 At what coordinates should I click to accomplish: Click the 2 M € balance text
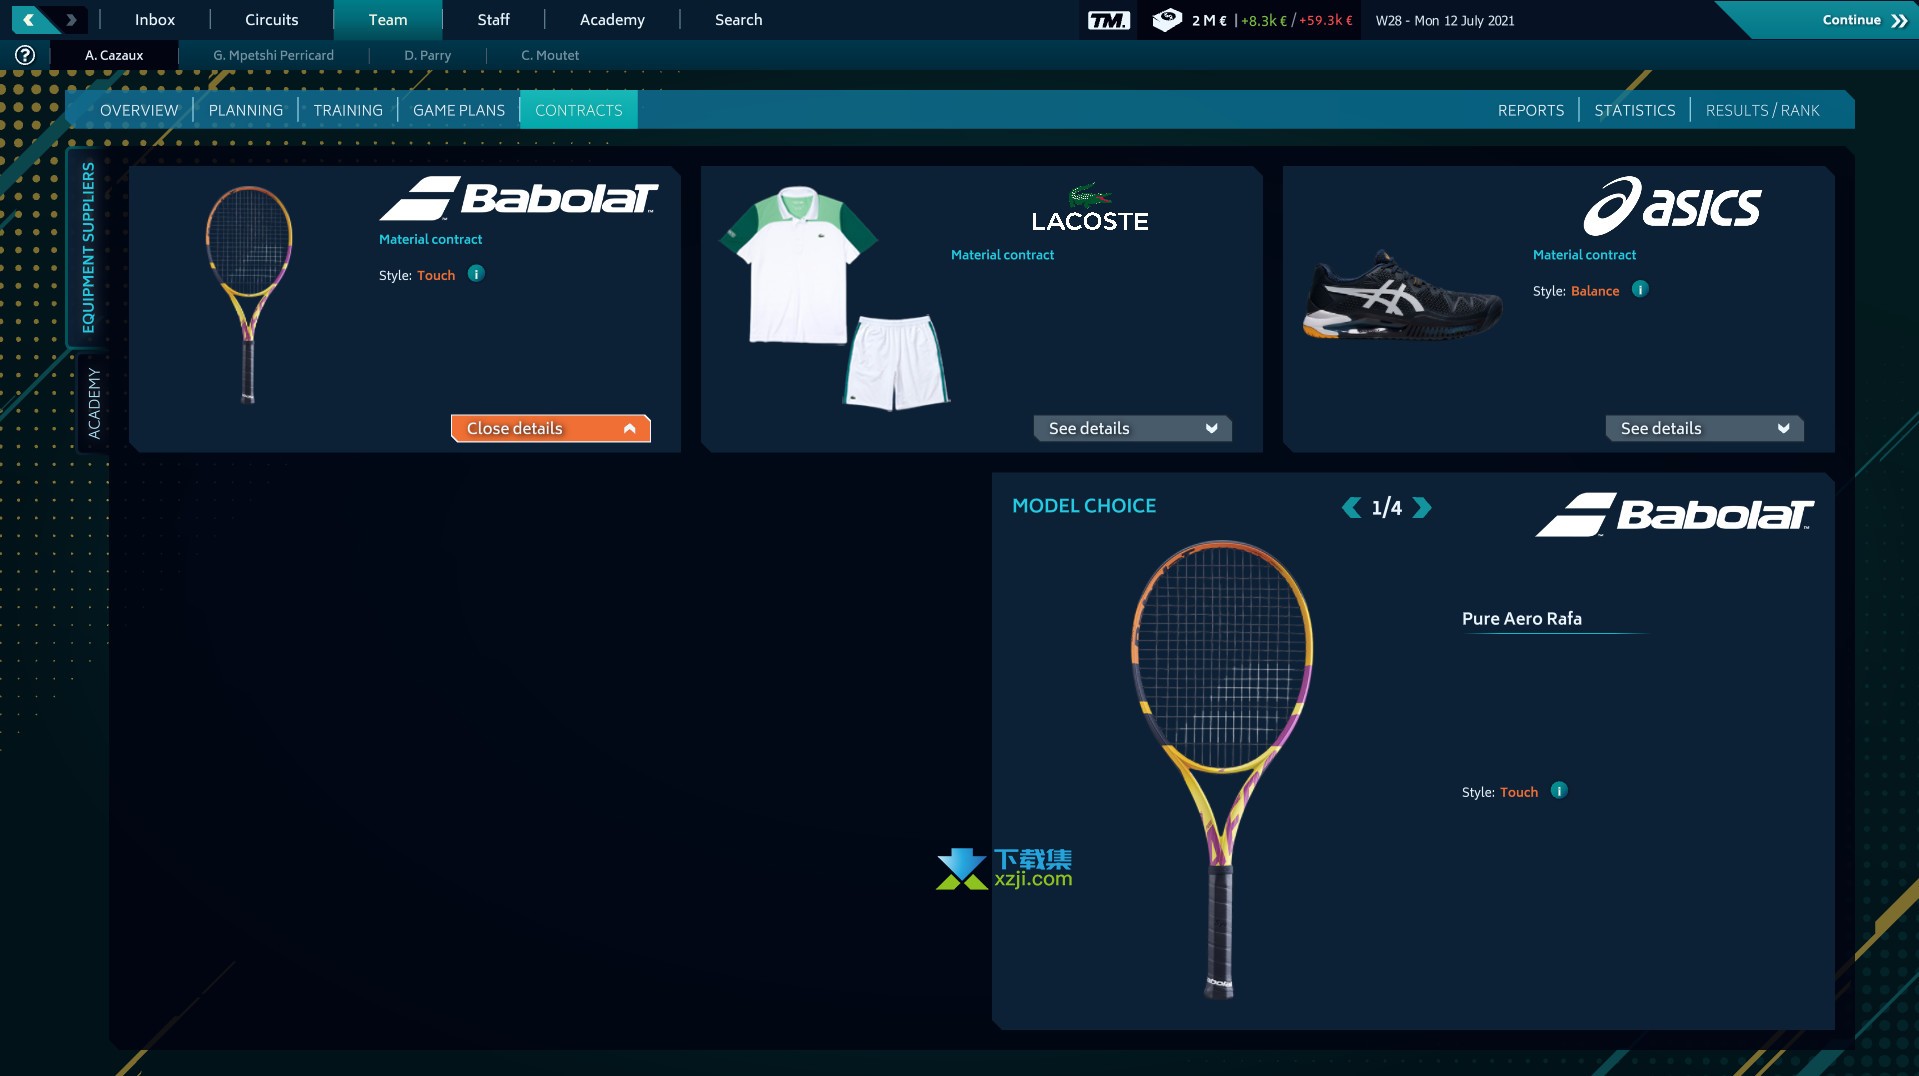point(1209,20)
